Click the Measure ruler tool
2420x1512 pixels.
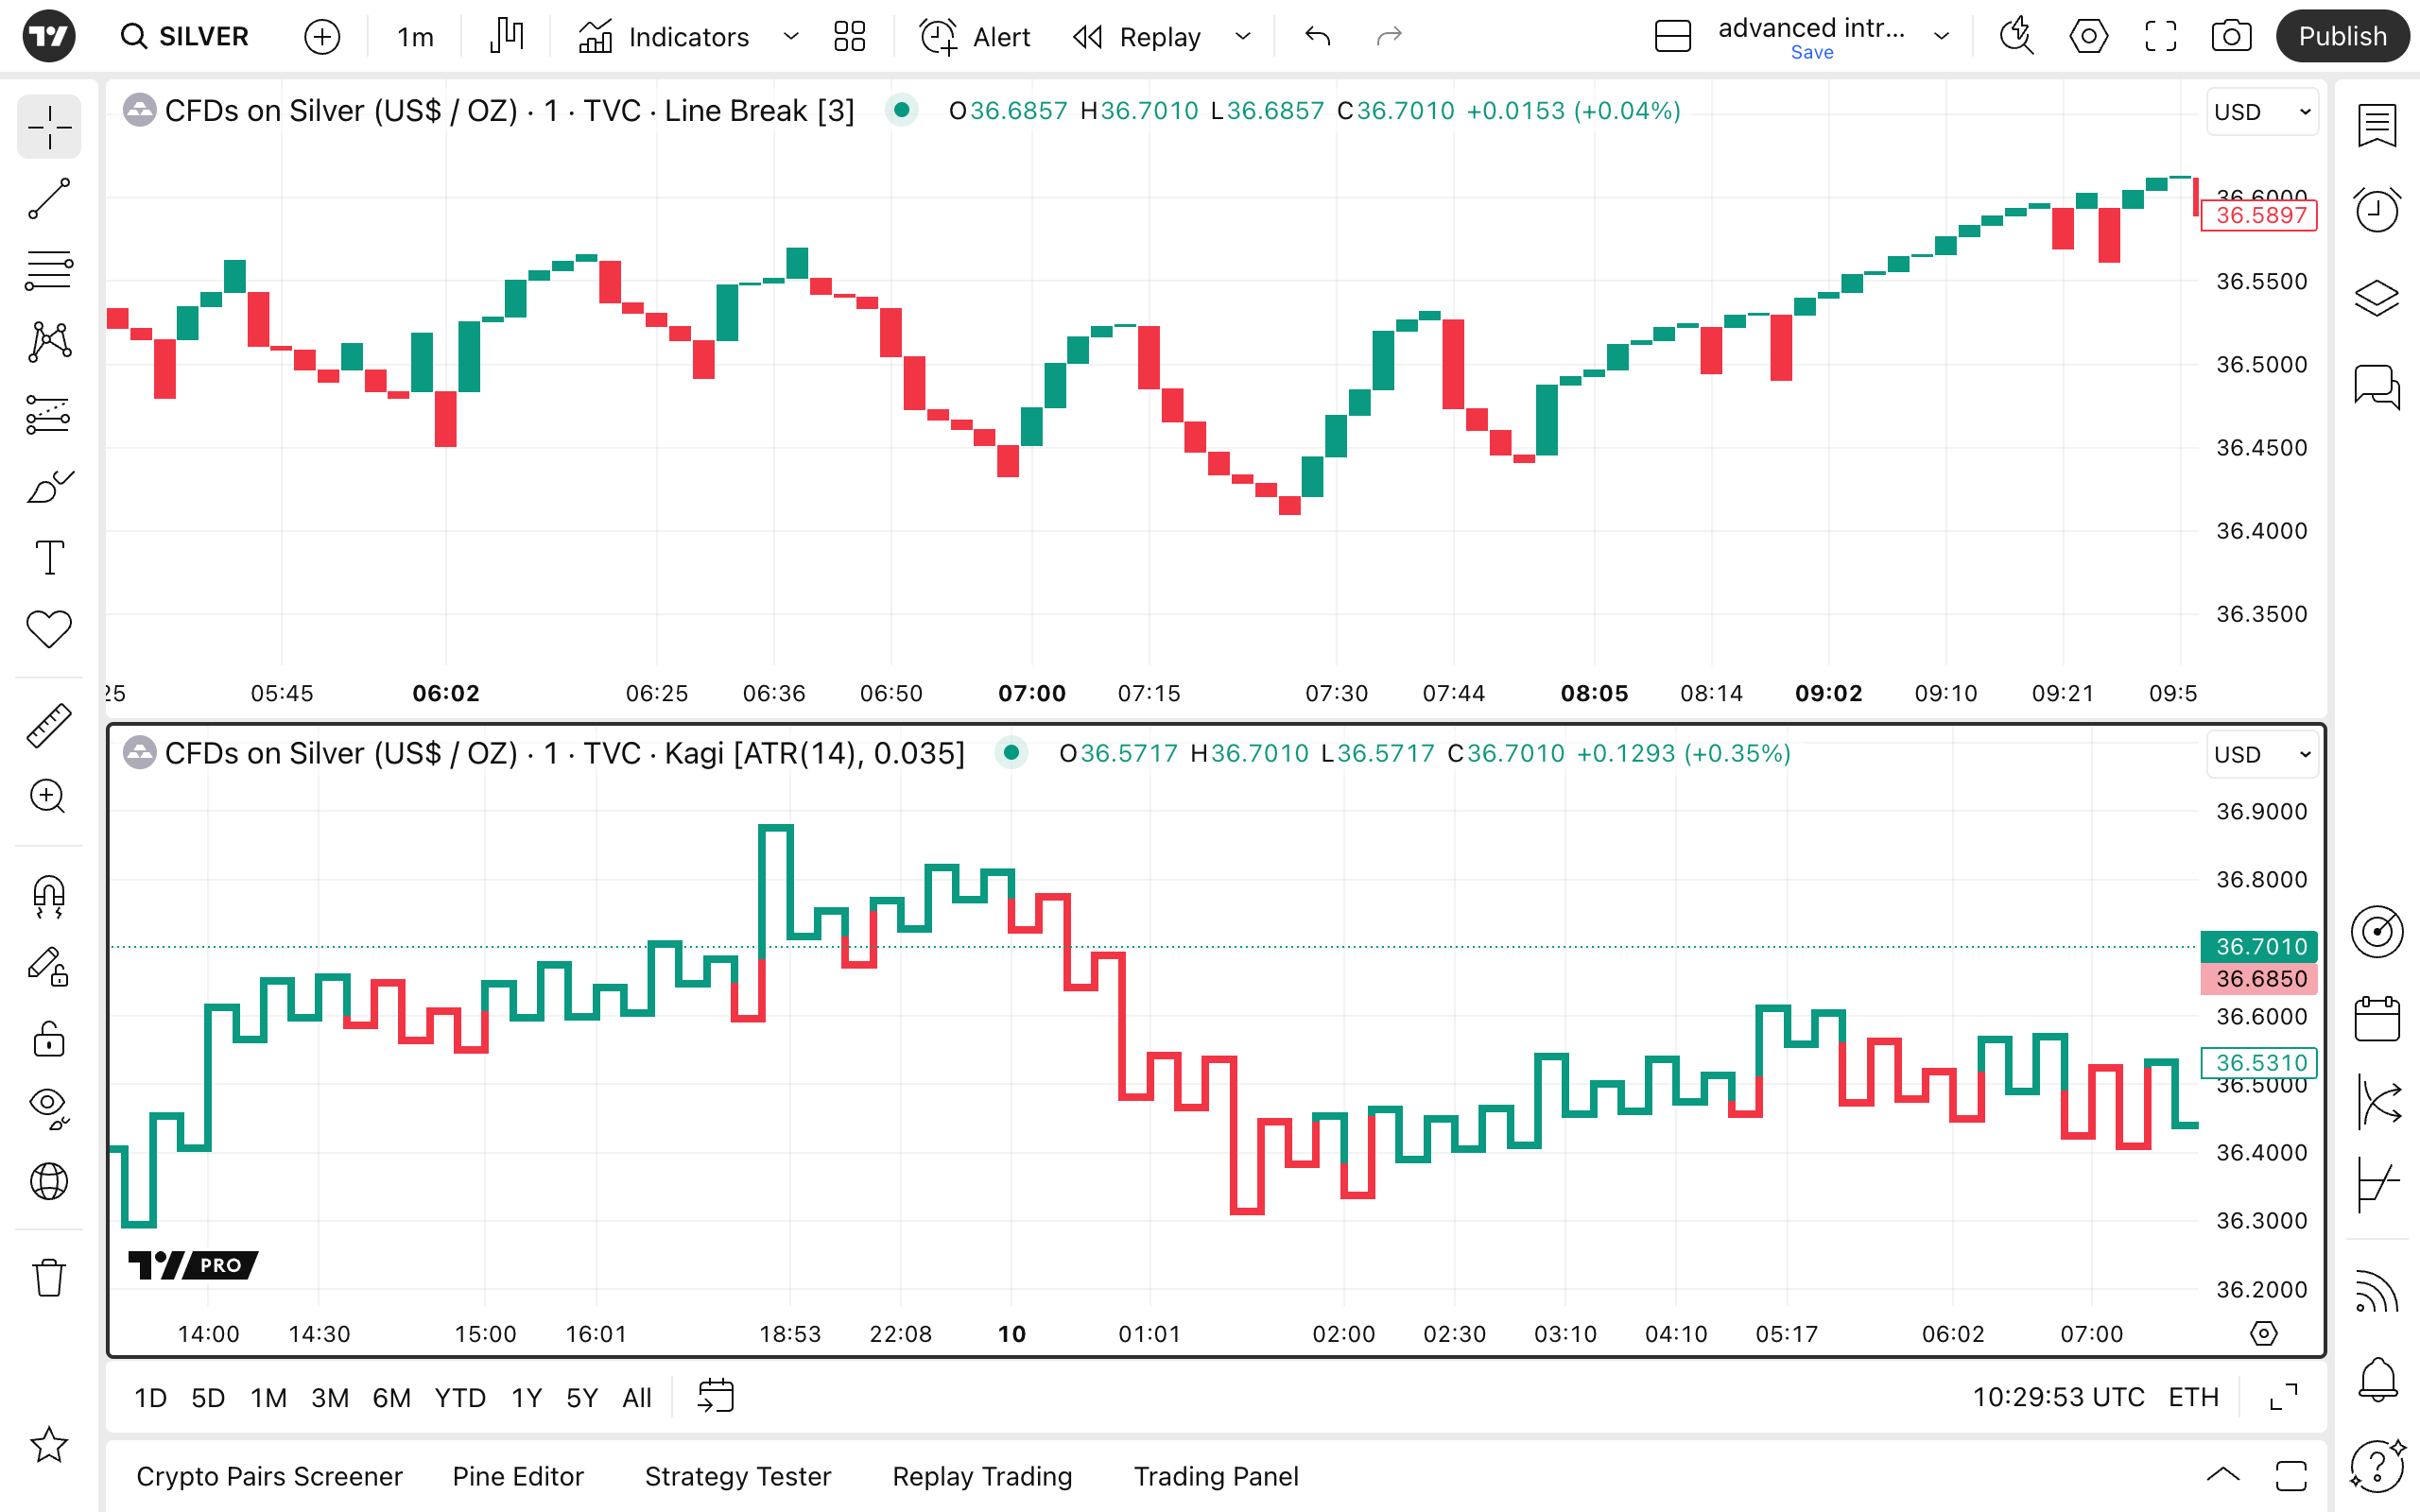click(x=48, y=725)
